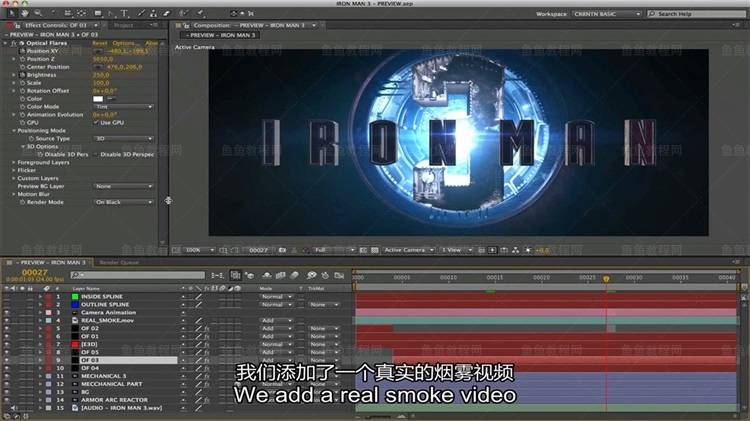This screenshot has width=750, height=421.
Task: Open the composition mini-flowchart in timeline
Action: tap(217, 276)
